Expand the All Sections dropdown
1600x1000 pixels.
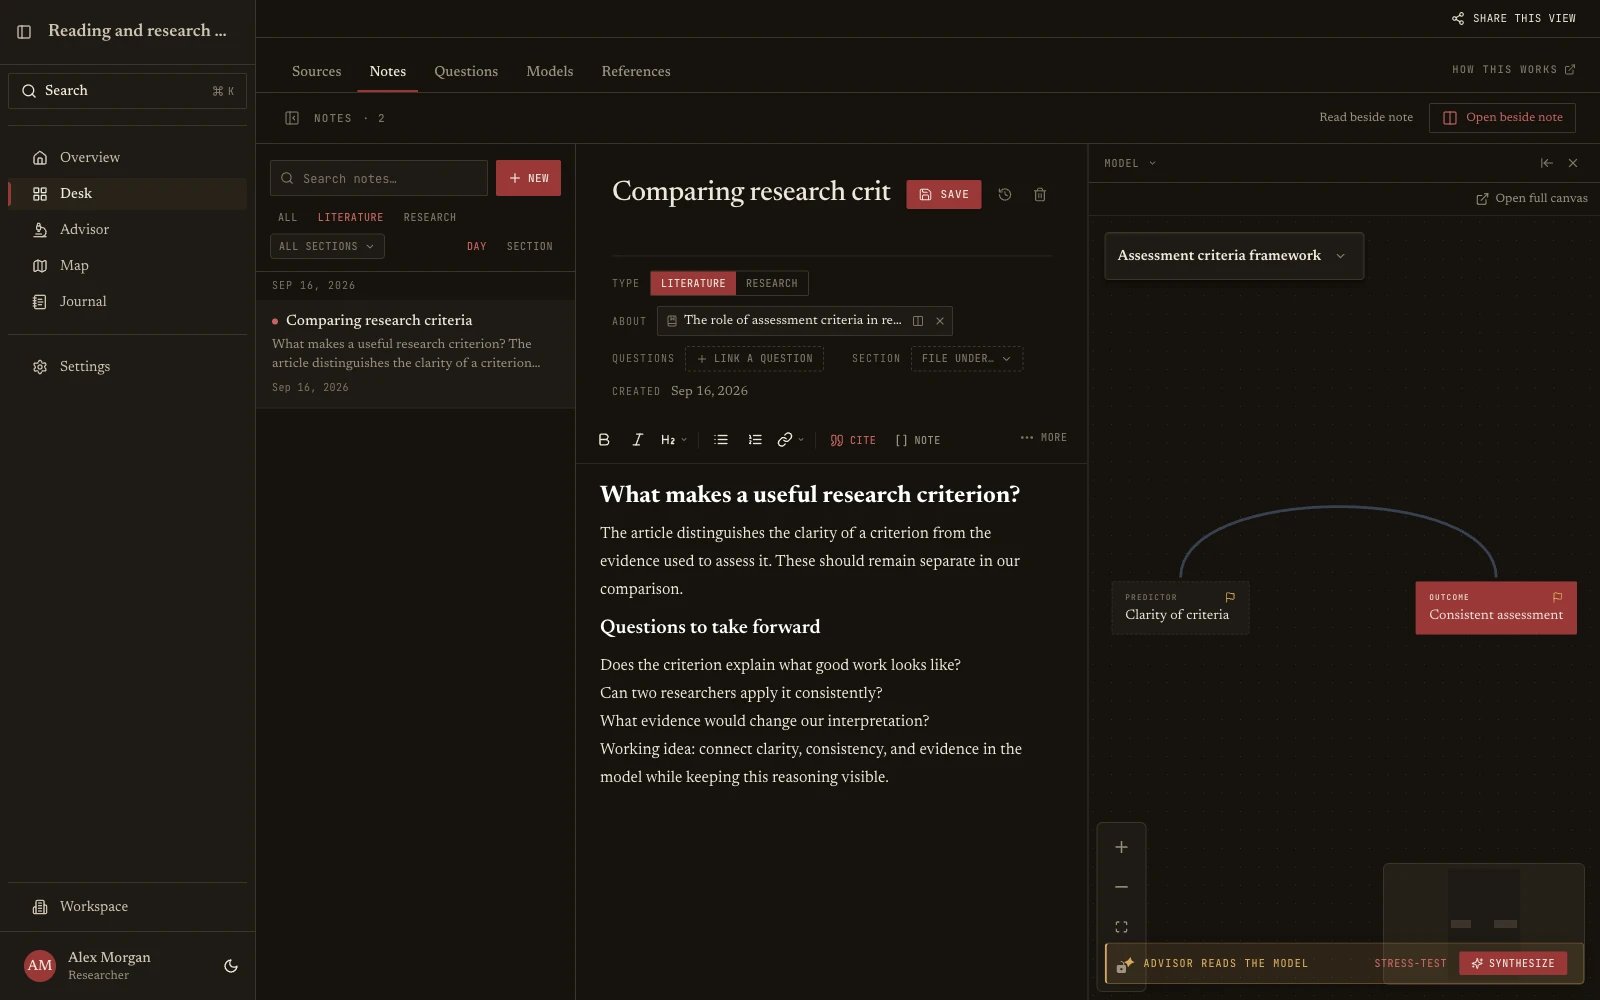pyautogui.click(x=327, y=246)
